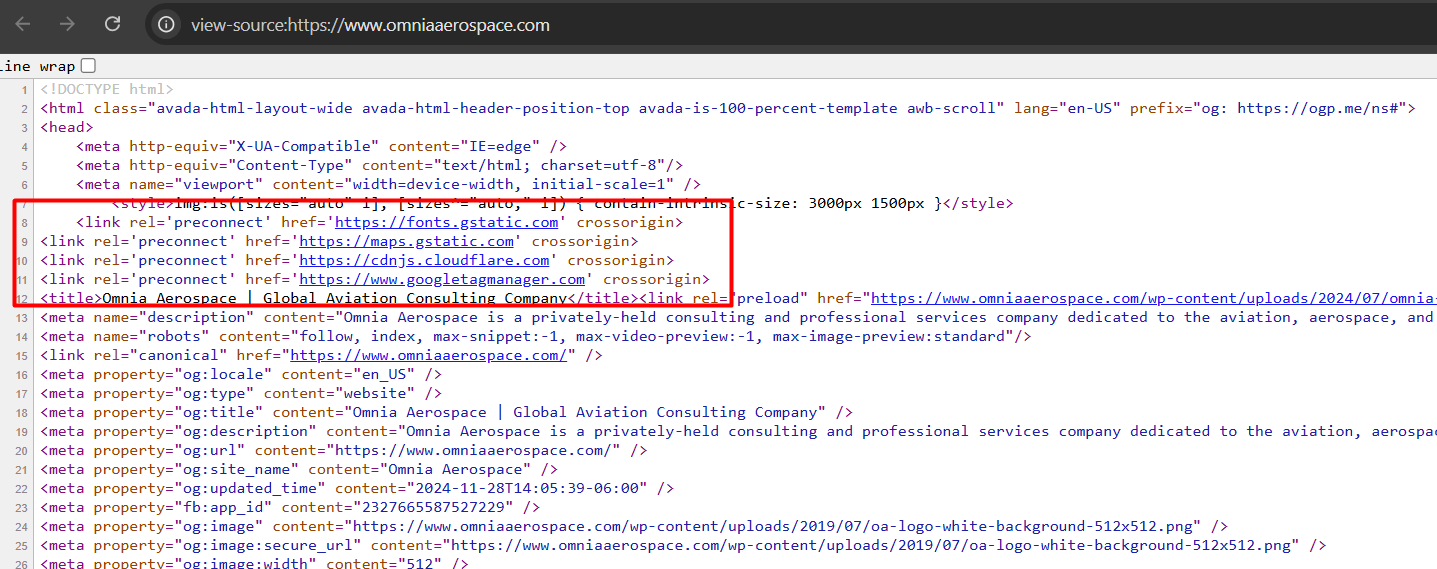Open the cdnjs.cloudflare.com link

click(424, 260)
